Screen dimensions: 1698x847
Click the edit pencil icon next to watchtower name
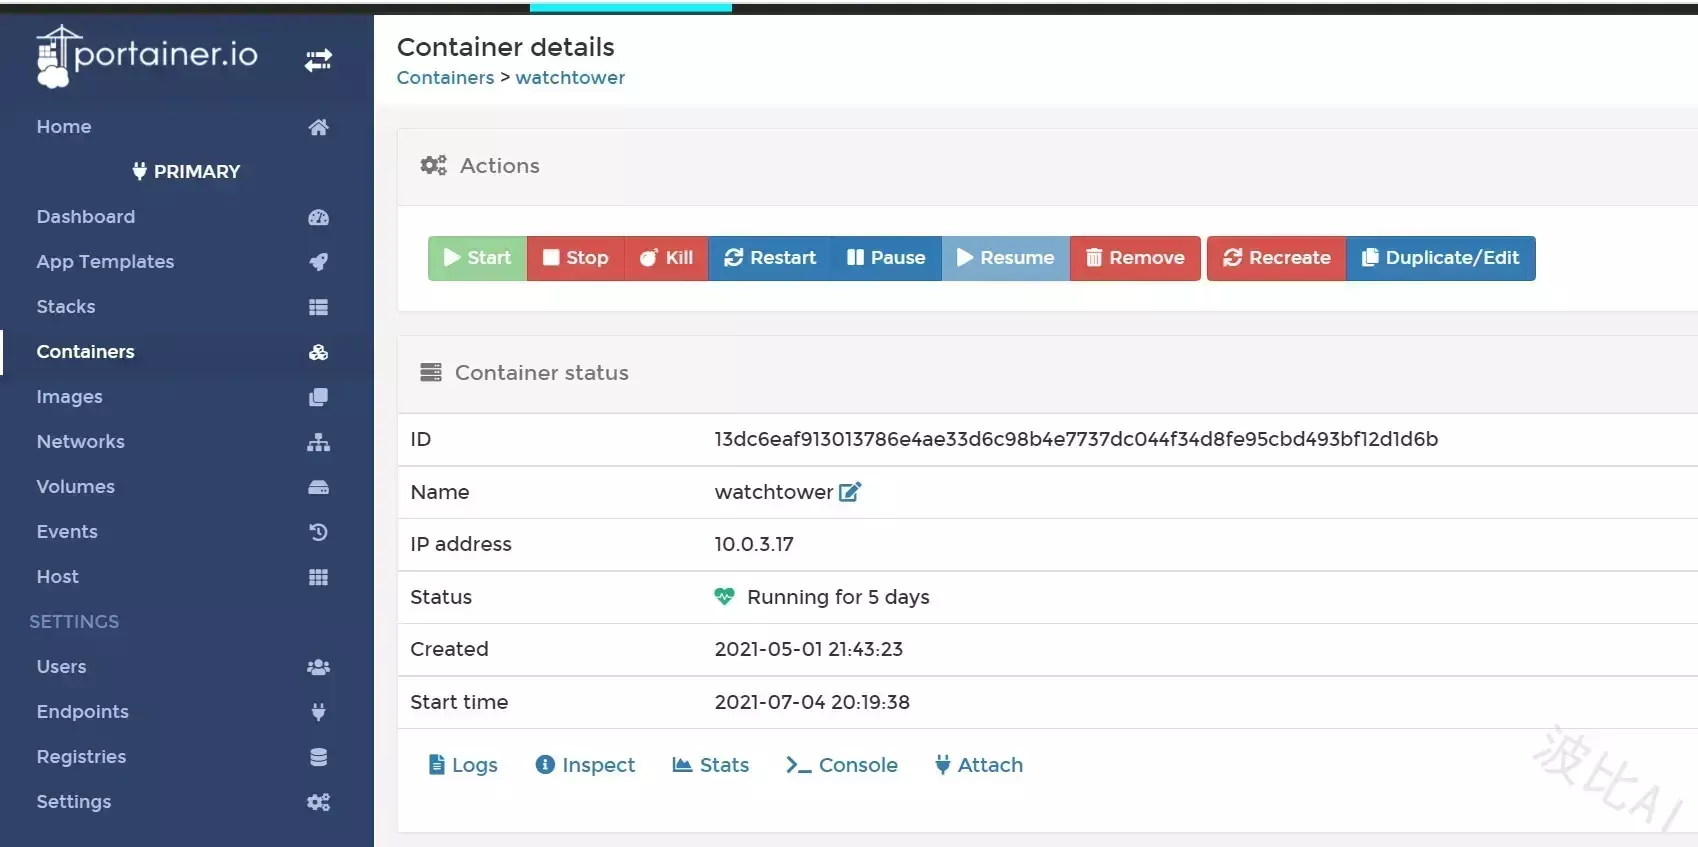(x=850, y=491)
